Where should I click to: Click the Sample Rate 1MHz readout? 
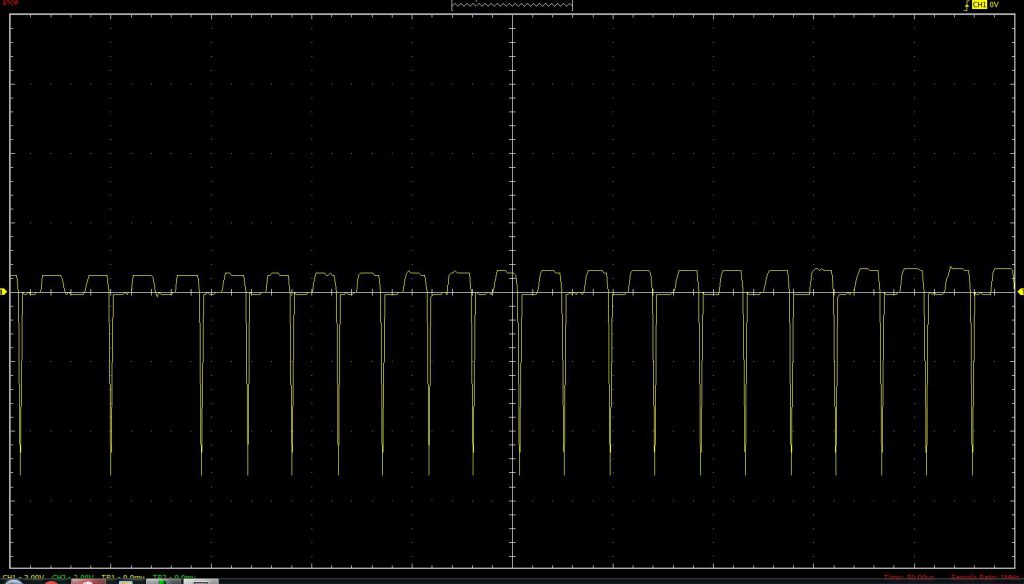[985, 578]
